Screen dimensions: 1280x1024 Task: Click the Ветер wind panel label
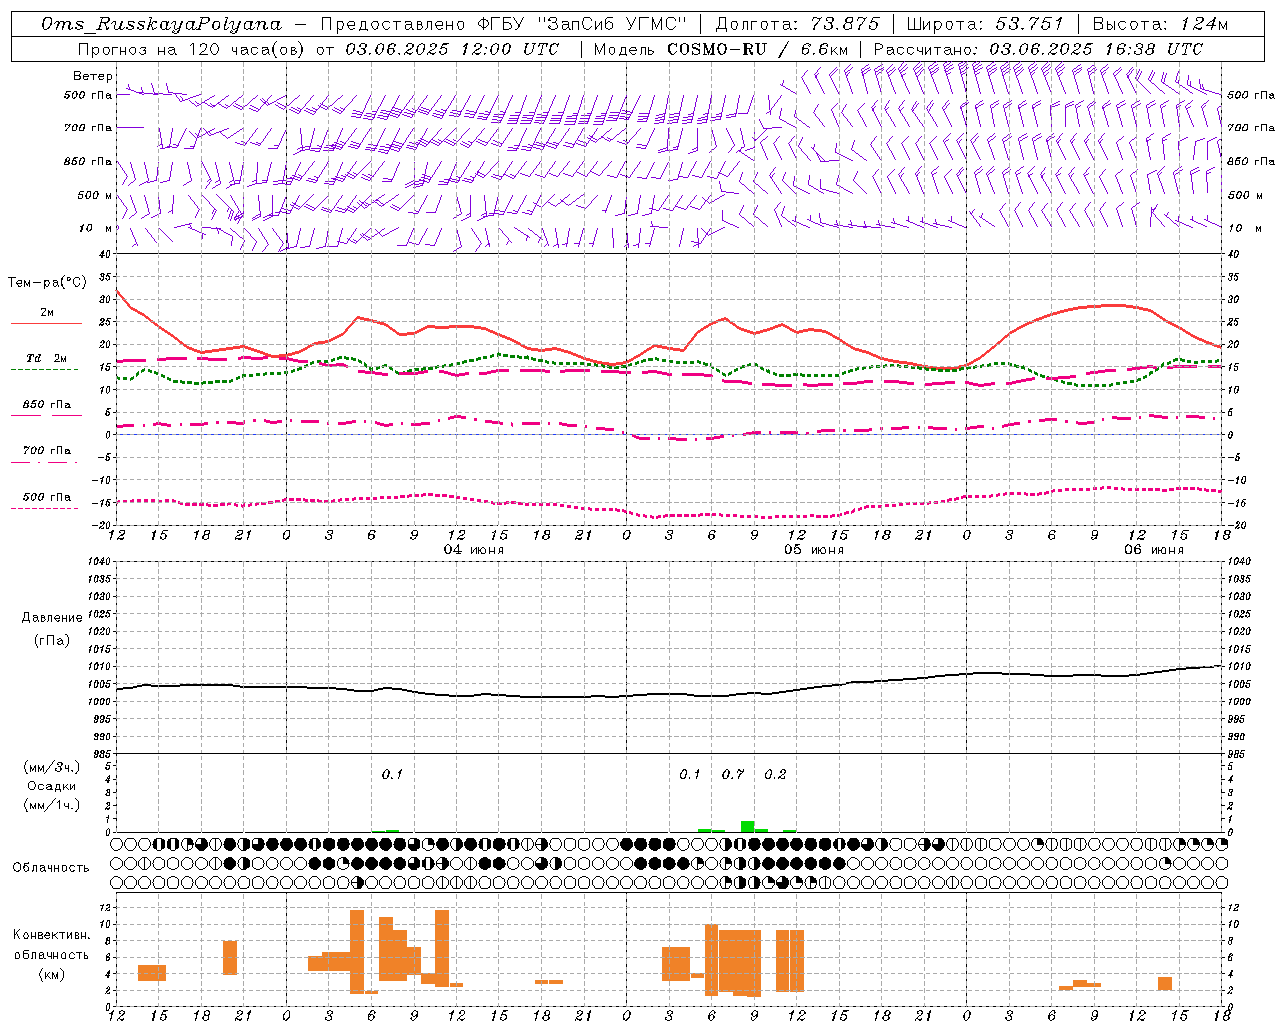93,76
